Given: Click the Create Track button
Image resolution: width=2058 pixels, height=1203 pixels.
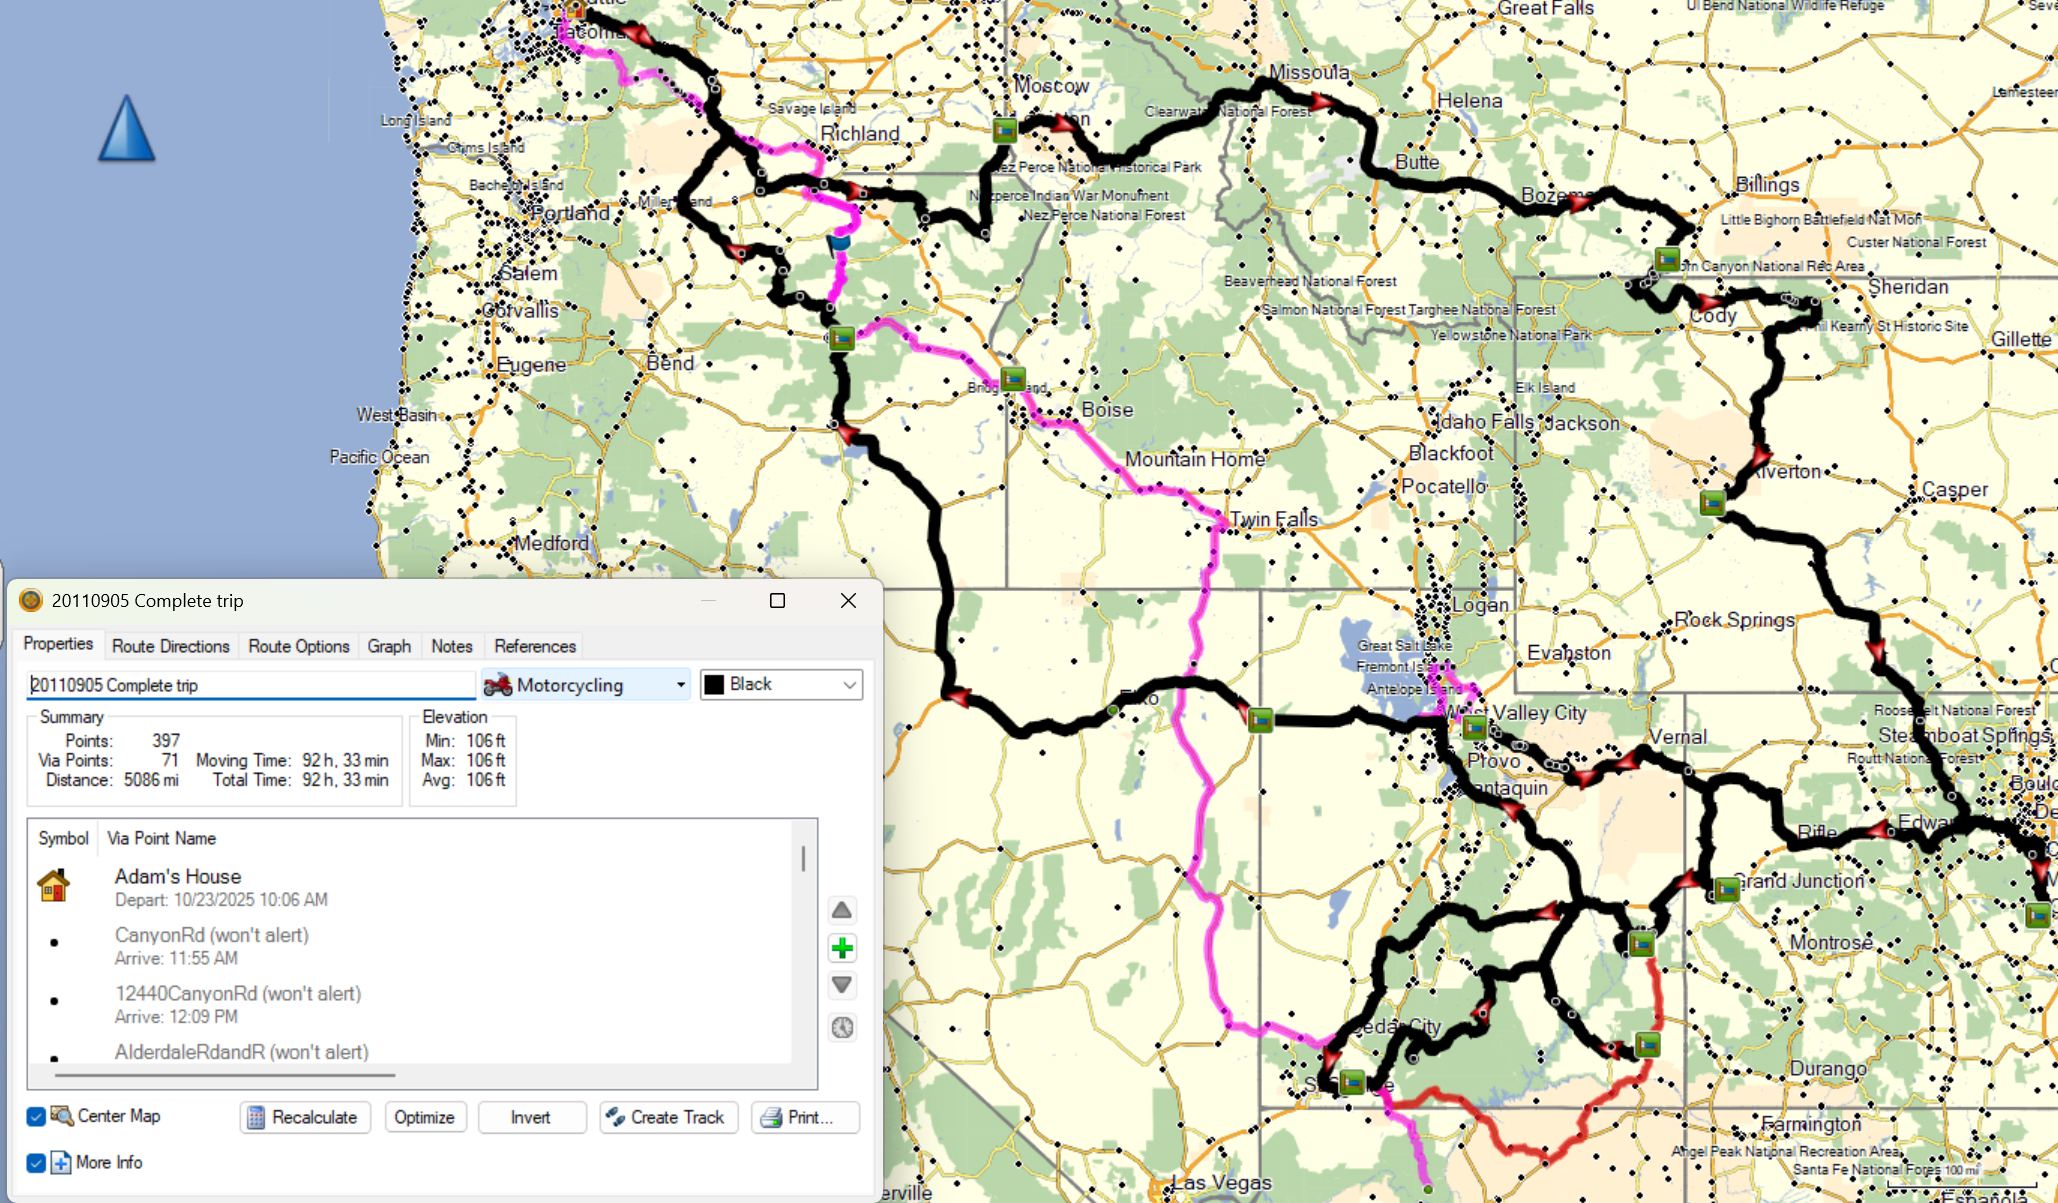Looking at the screenshot, I should coord(668,1117).
